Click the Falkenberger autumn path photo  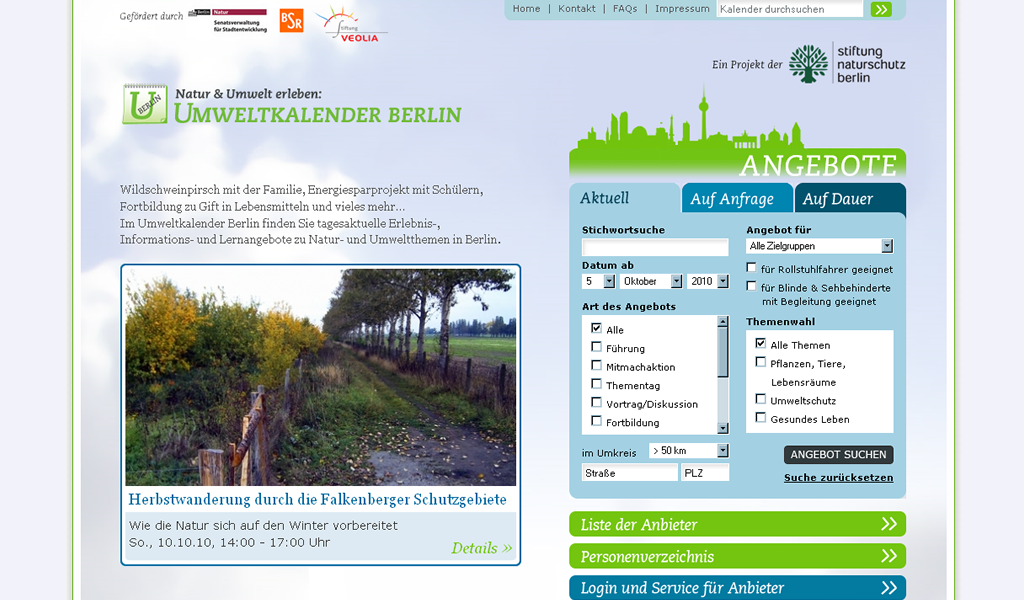[x=321, y=377]
